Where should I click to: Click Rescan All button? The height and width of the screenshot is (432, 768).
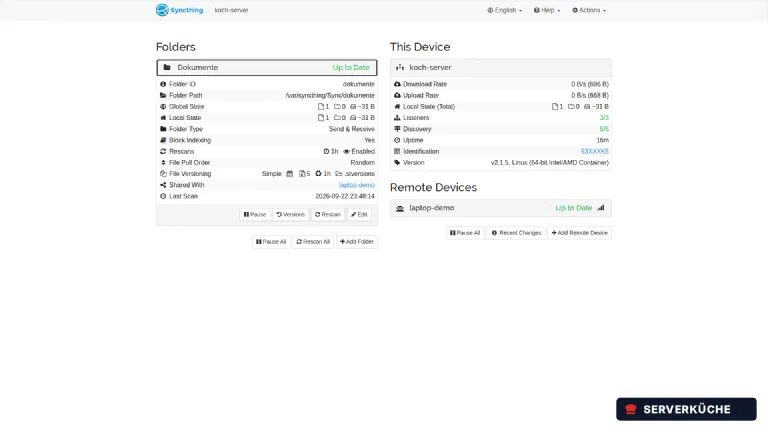[313, 242]
